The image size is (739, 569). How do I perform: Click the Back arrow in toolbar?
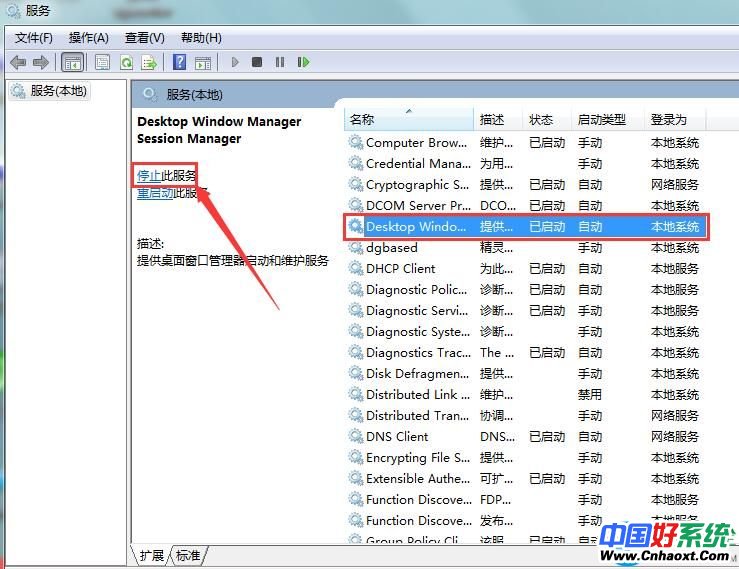tap(18, 62)
